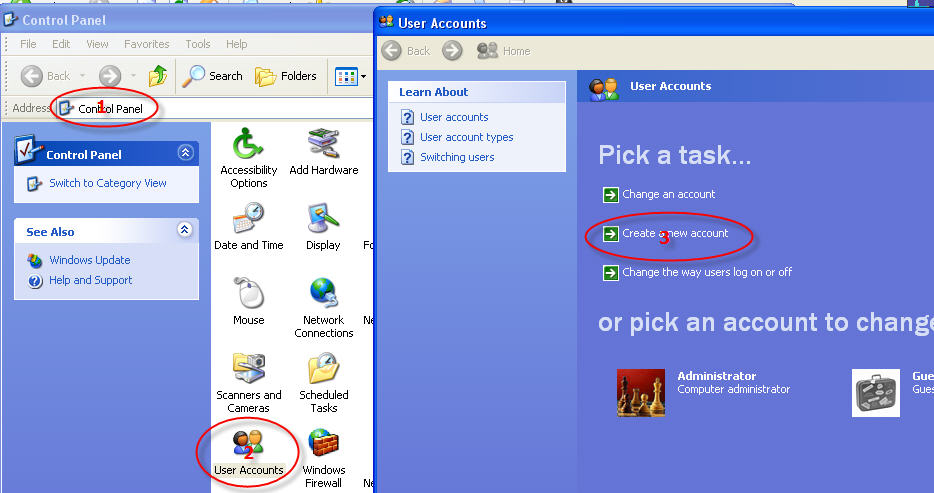The image size is (934, 493).
Task: Click the Administrator account name
Action: click(717, 376)
